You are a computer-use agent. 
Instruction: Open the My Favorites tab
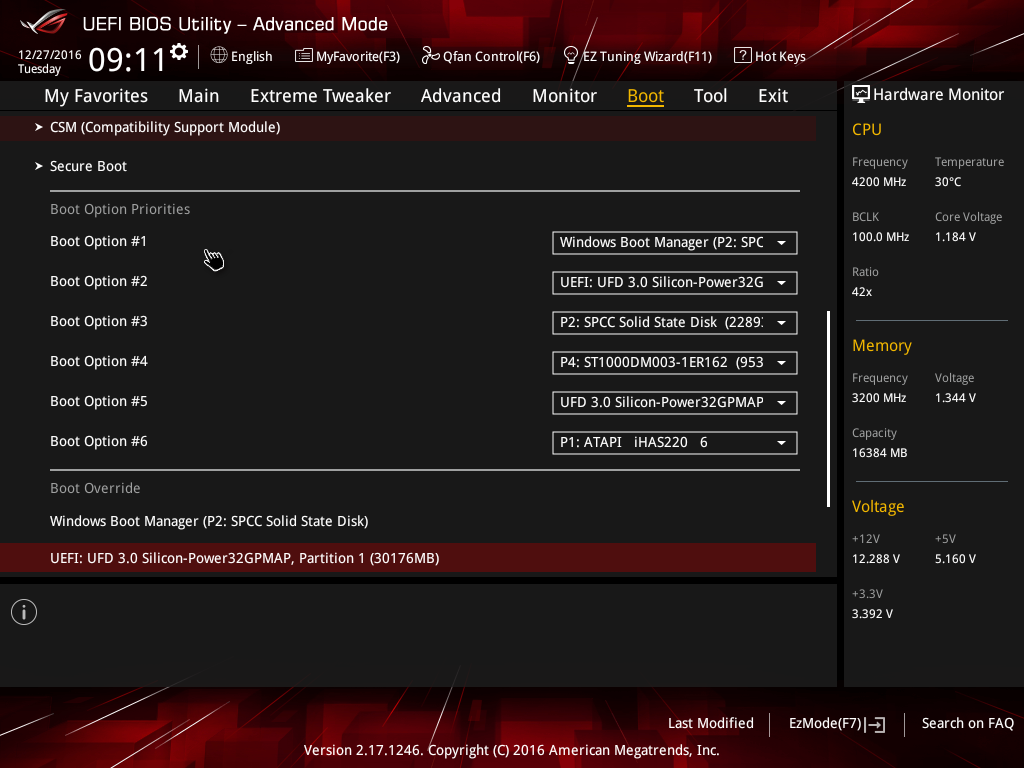(96, 96)
